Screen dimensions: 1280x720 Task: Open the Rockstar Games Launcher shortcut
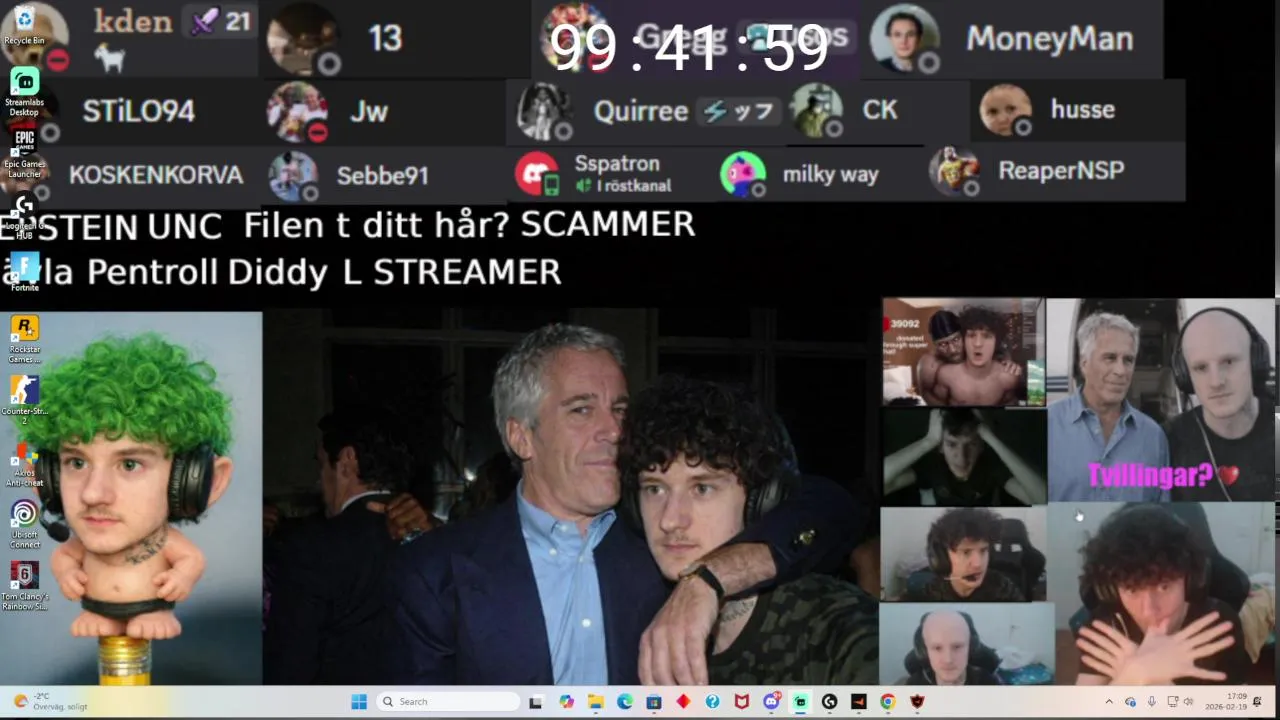pyautogui.click(x=24, y=339)
